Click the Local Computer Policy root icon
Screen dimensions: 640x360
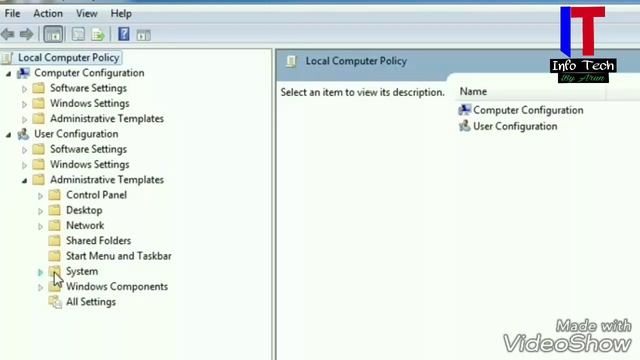pos(7,58)
